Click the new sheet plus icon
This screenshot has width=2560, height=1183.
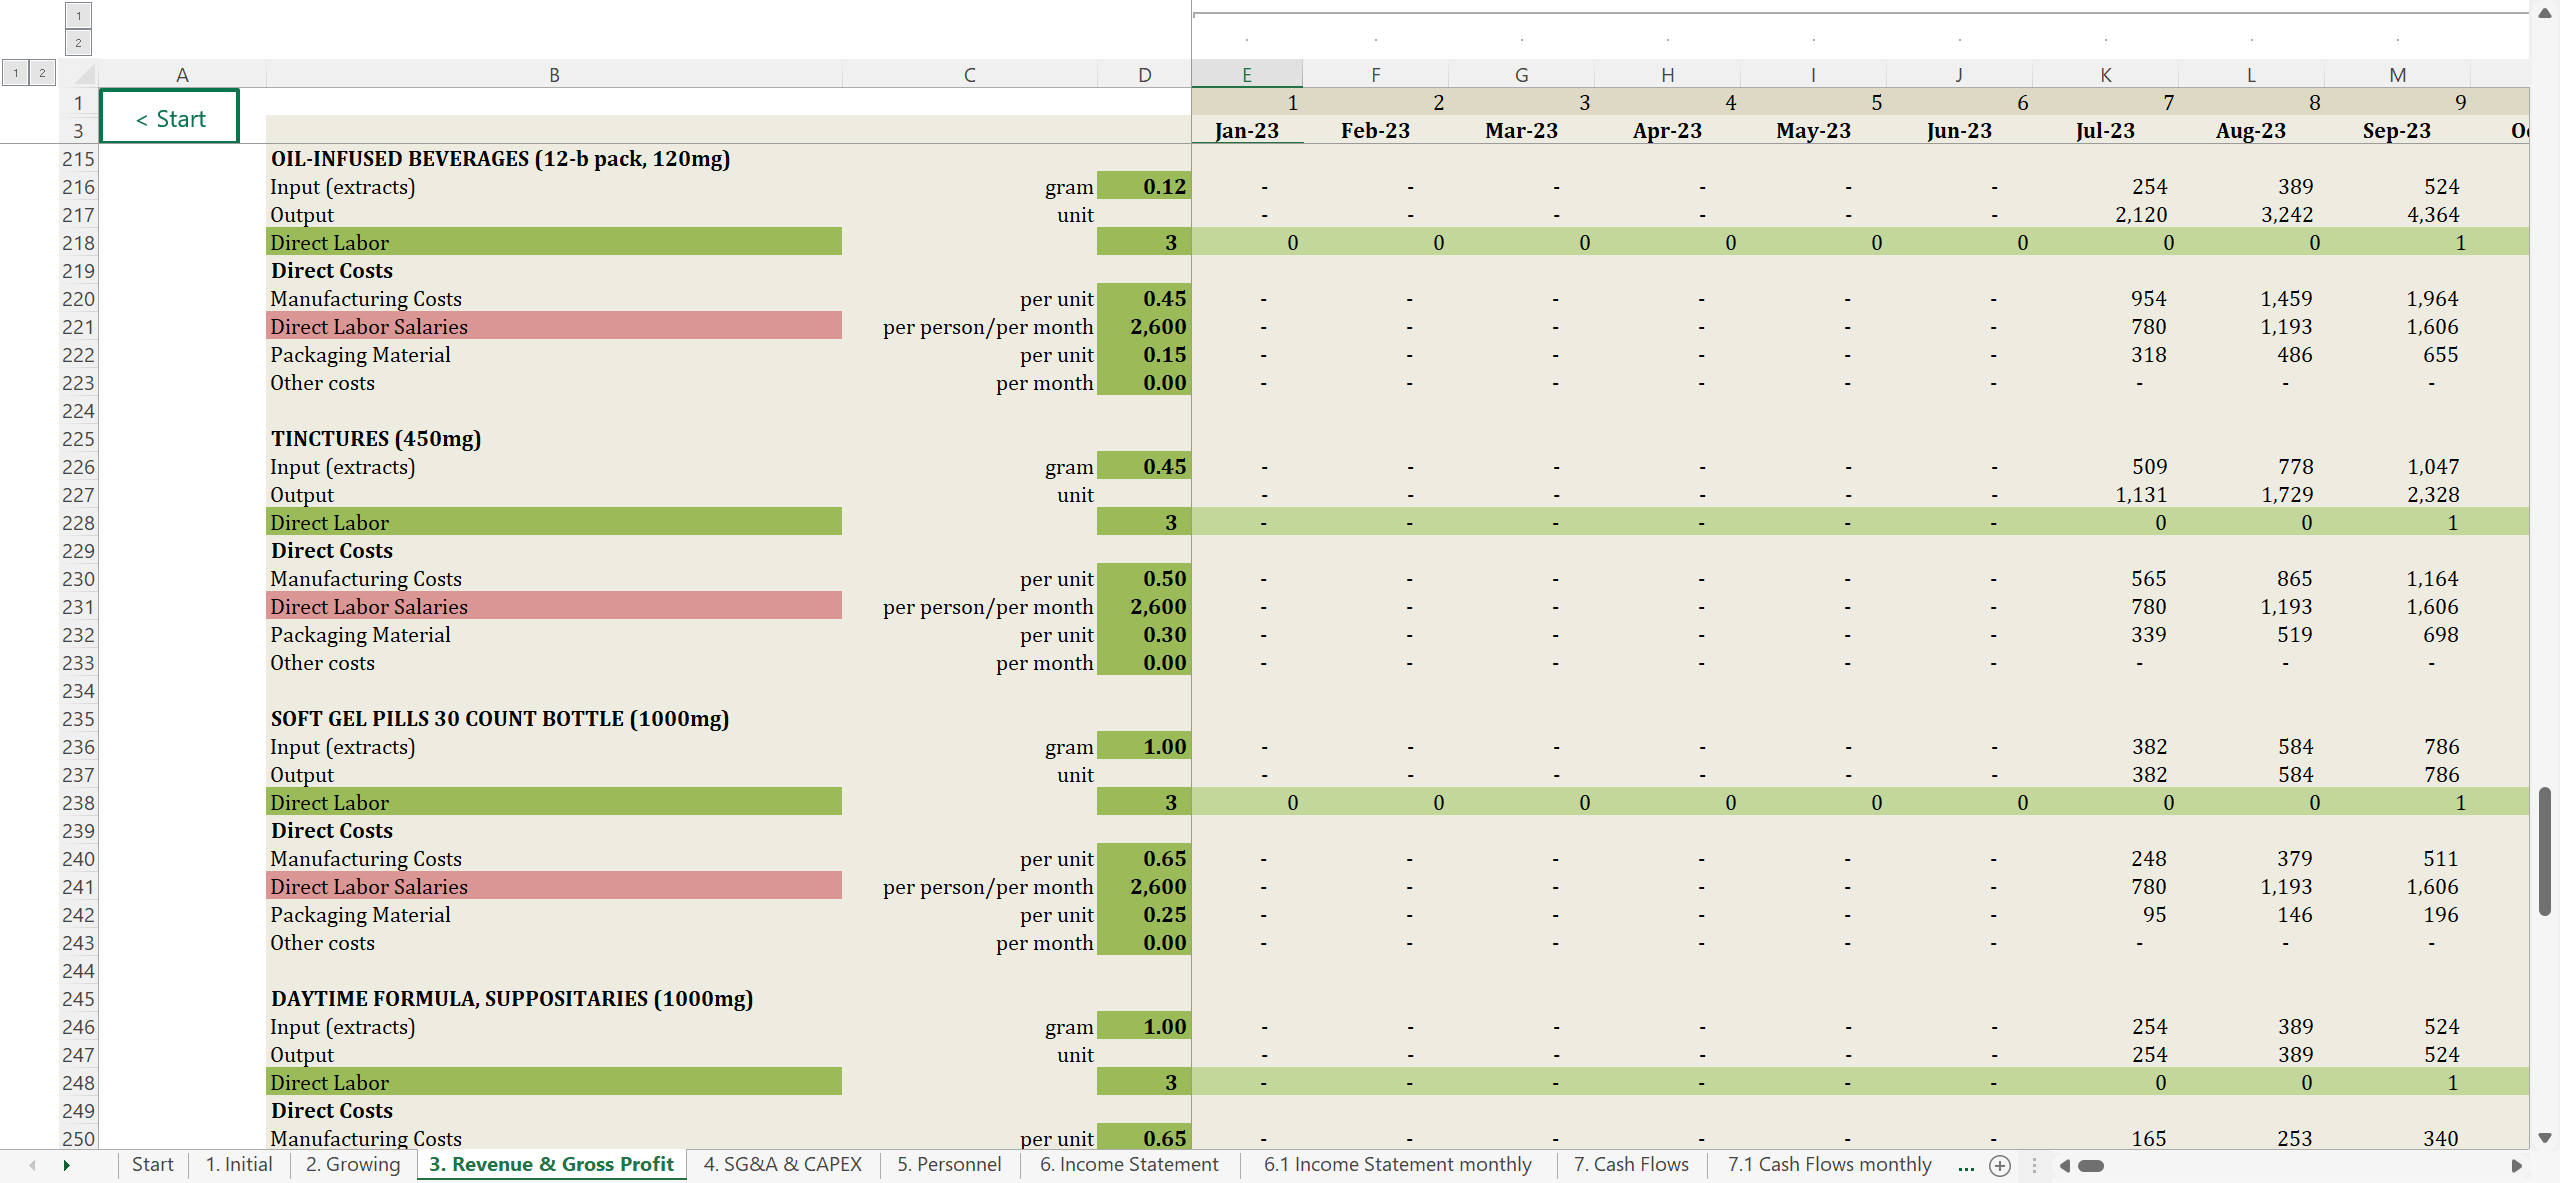pos(2000,1166)
